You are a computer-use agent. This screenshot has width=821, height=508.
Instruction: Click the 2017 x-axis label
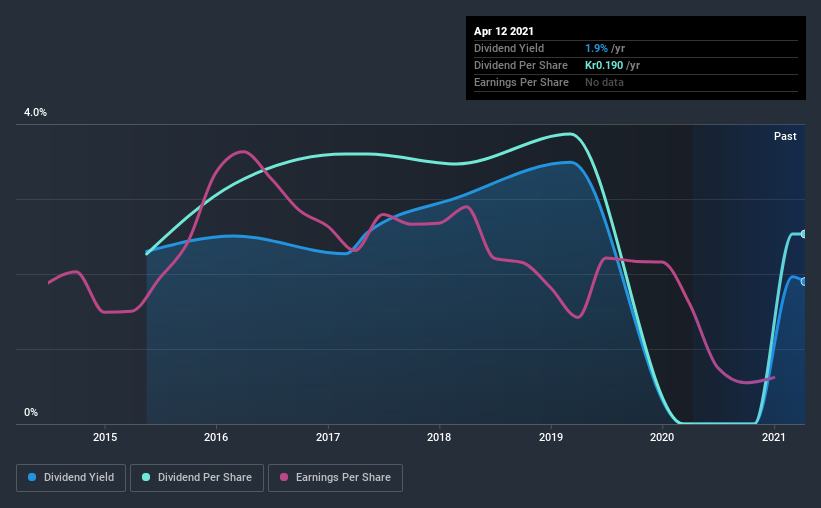[328, 437]
